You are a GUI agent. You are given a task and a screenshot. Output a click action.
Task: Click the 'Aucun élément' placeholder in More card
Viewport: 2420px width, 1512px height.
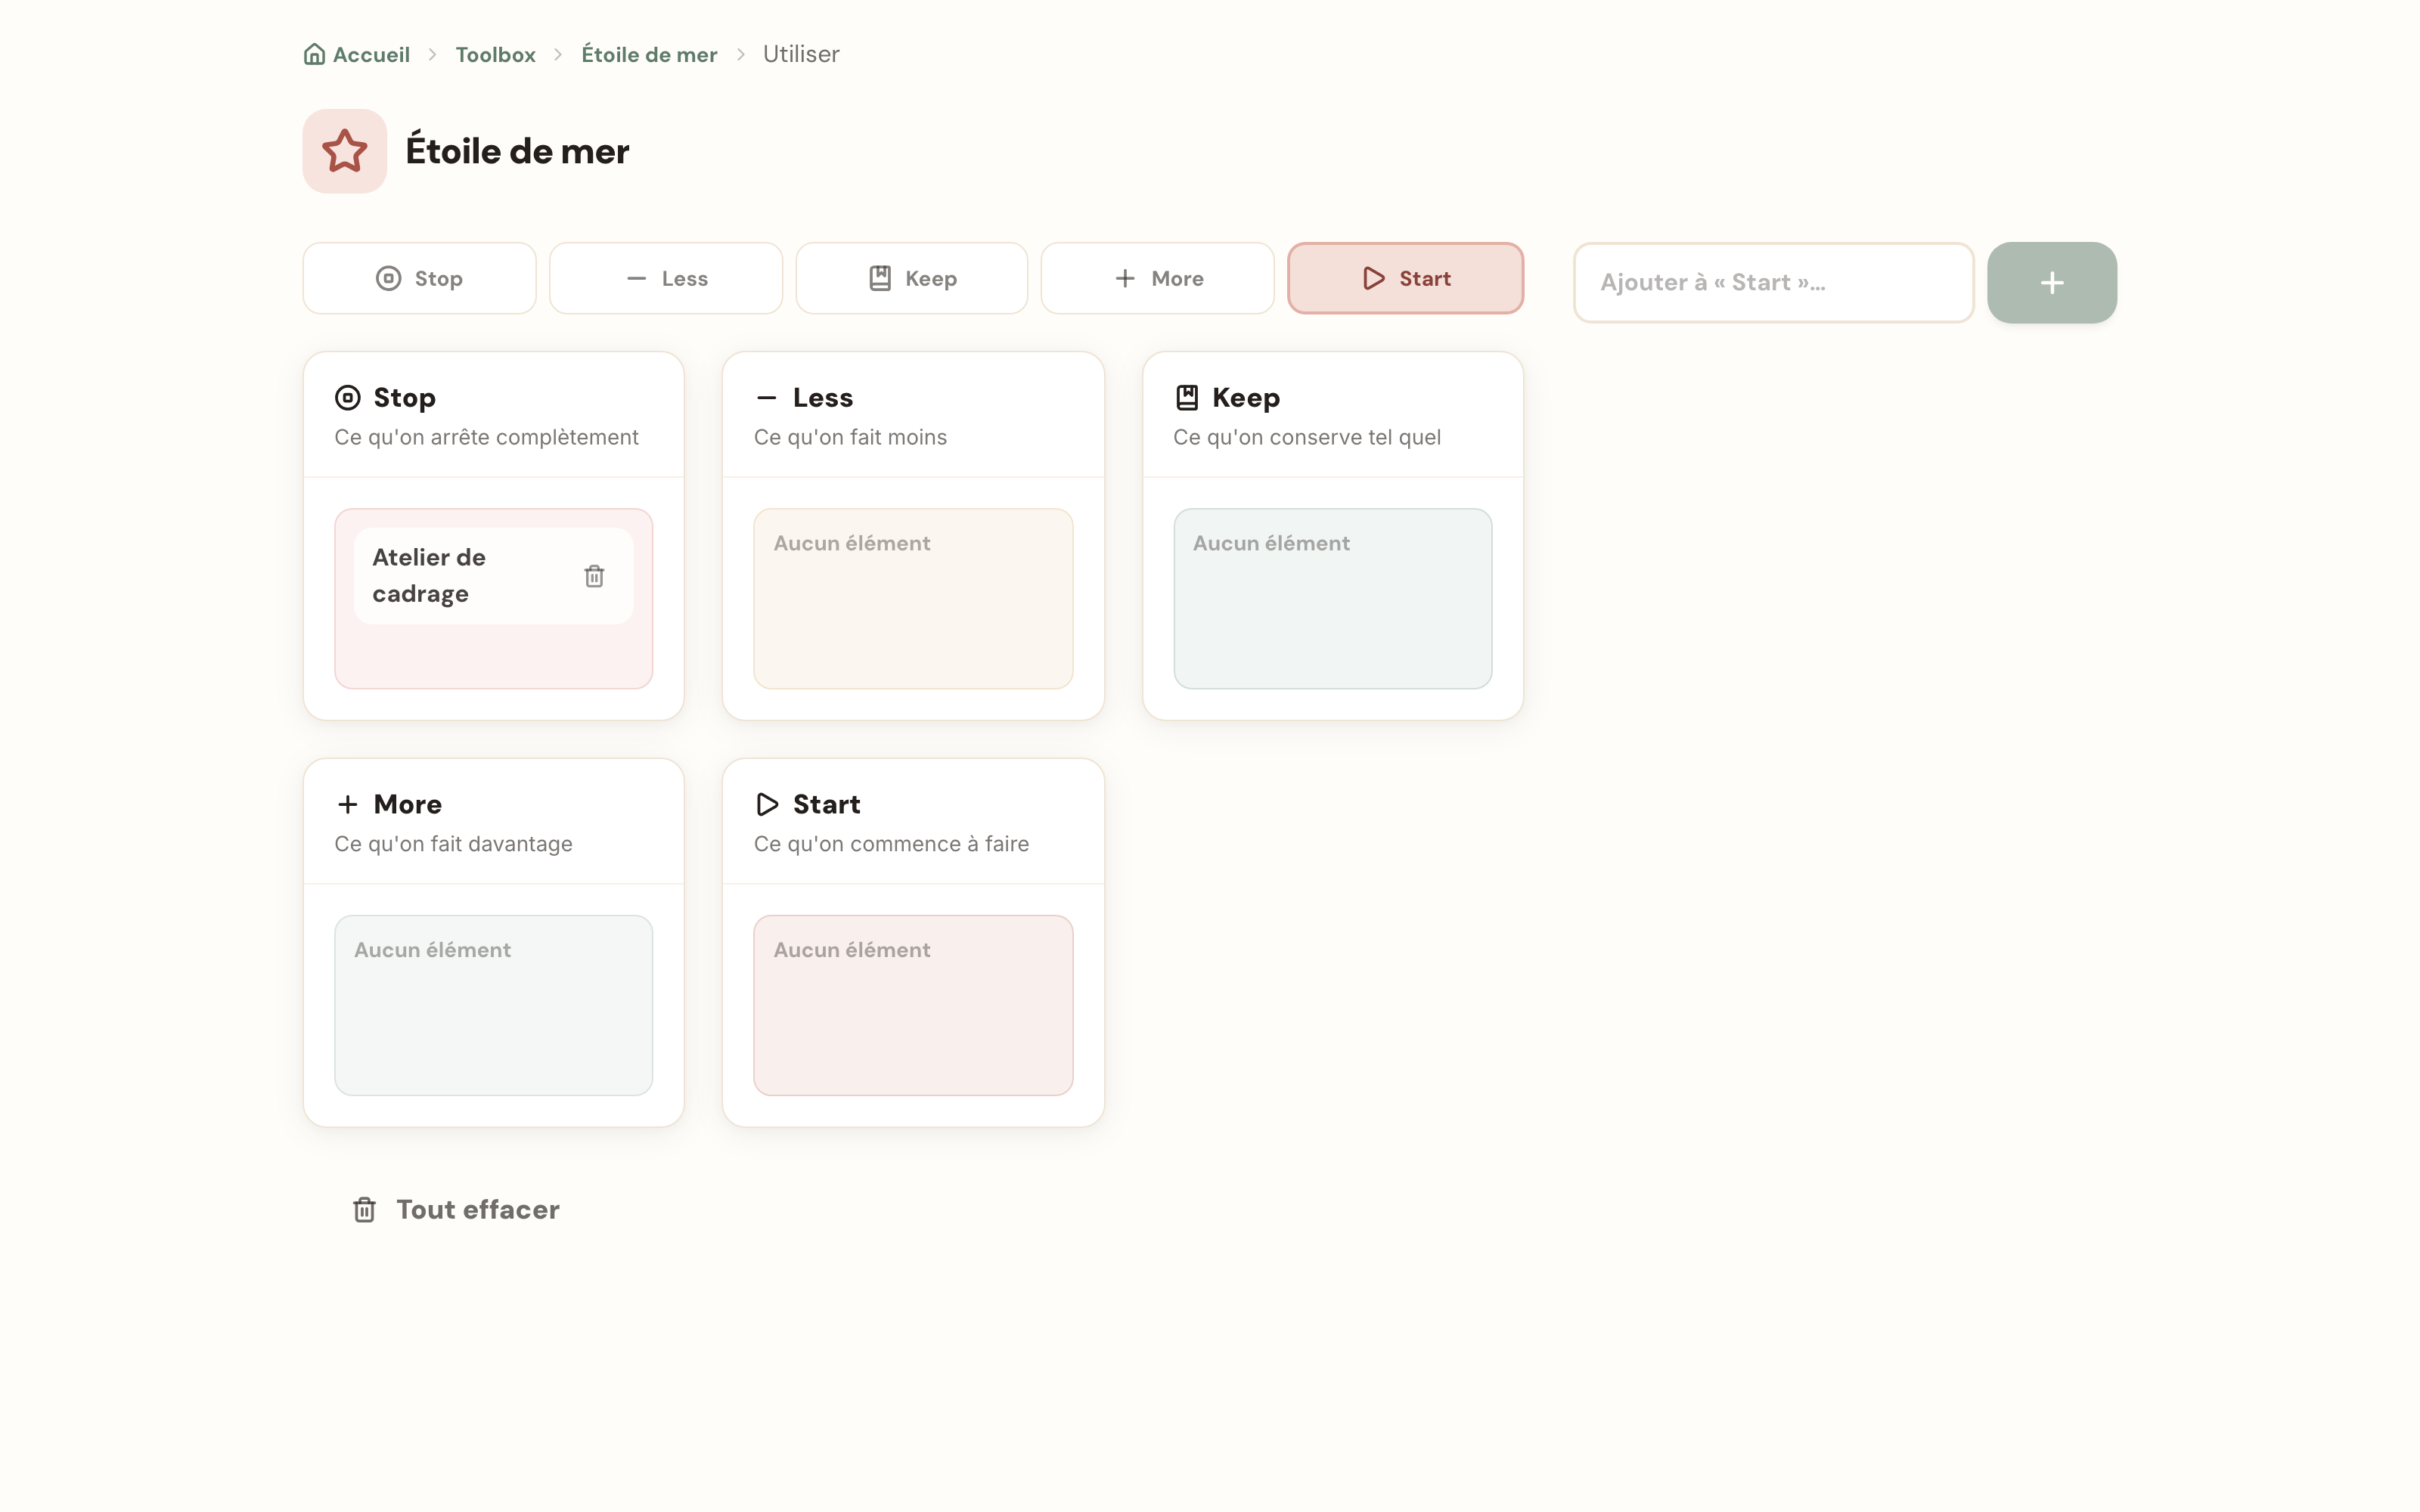[432, 950]
